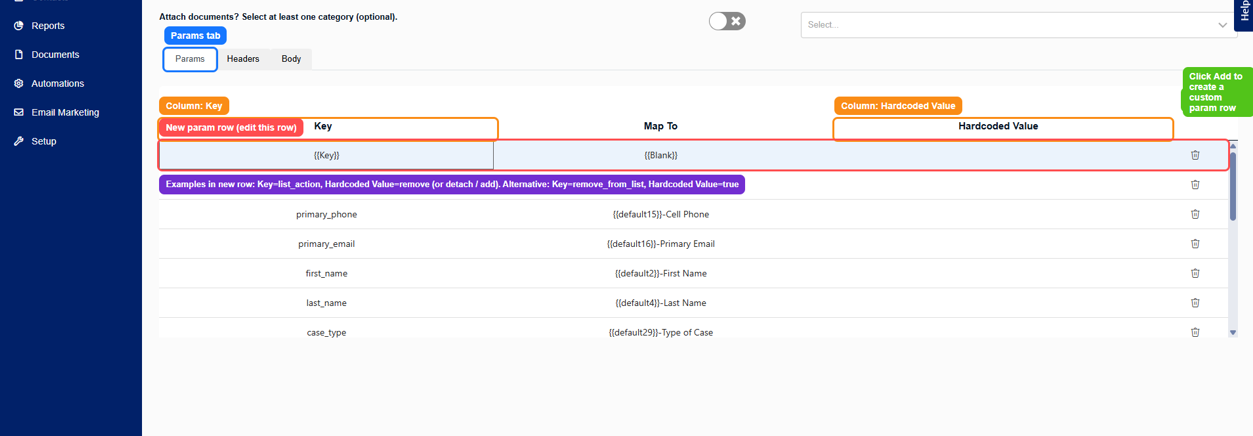Select {{default29}}-Type of Case mapping
The height and width of the screenshot is (436, 1253).
660,332
